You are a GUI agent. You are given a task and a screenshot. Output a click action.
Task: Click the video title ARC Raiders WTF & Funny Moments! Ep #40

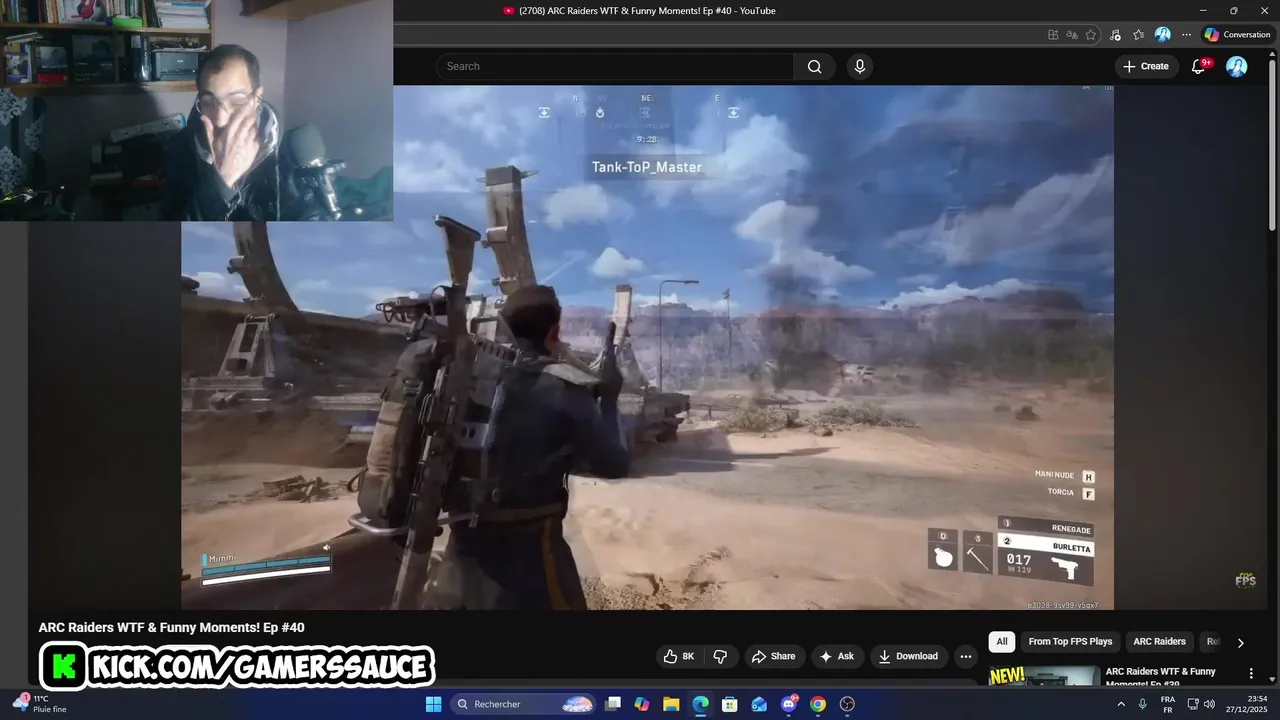(171, 627)
